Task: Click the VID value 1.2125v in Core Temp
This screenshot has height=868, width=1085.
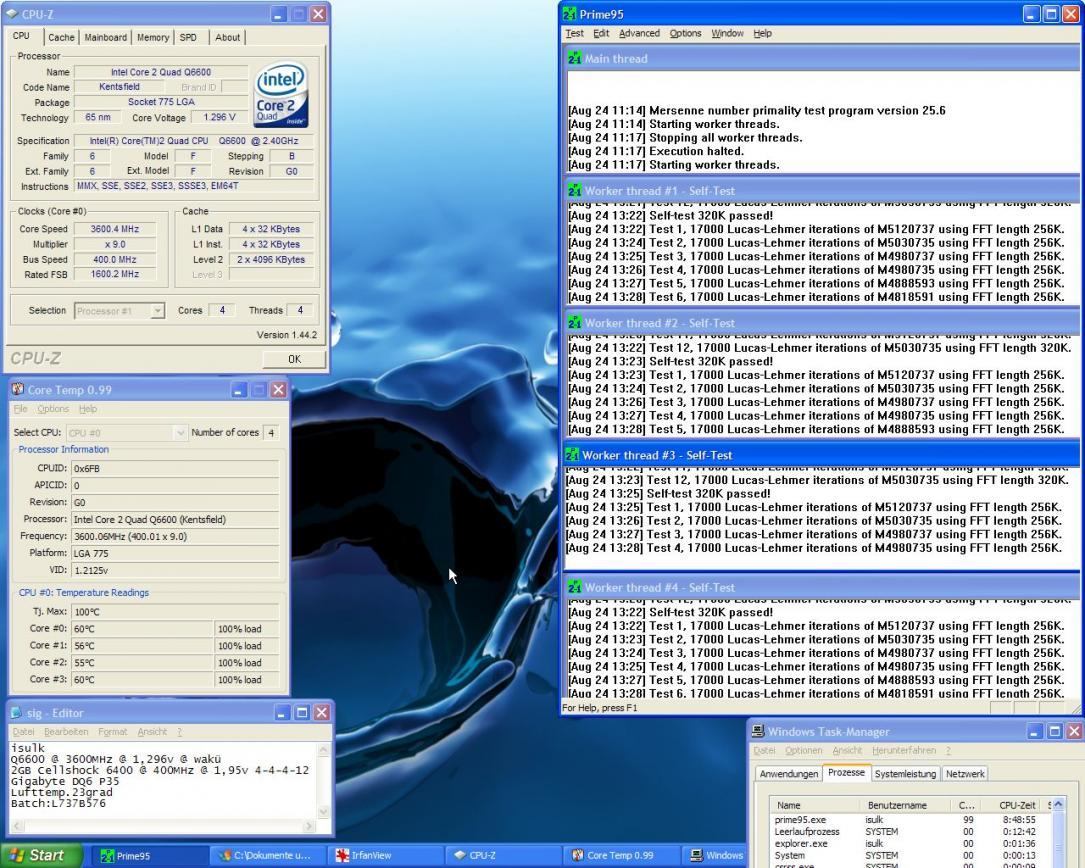Action: (x=175, y=570)
